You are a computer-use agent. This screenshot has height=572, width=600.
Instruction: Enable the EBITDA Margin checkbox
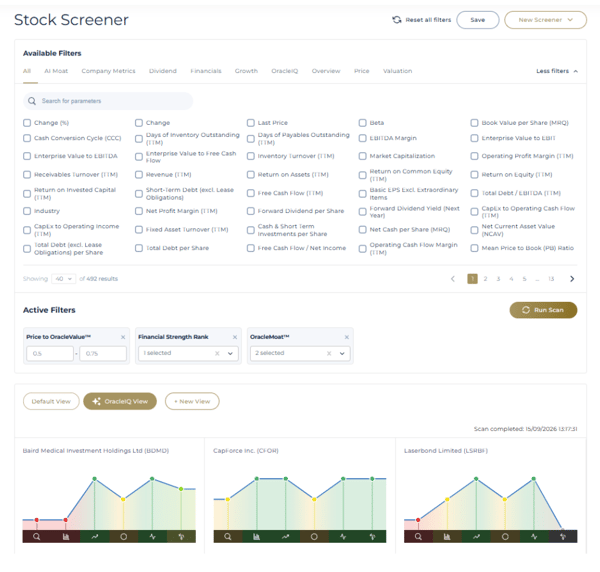coord(362,138)
